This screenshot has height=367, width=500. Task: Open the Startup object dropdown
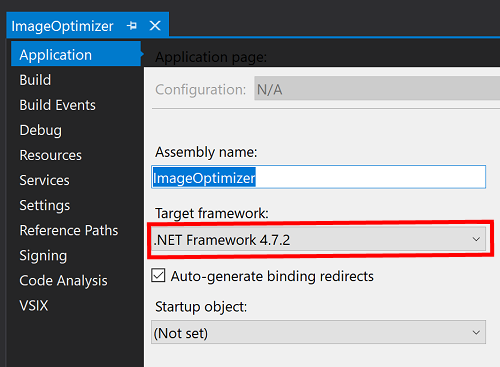pos(318,332)
